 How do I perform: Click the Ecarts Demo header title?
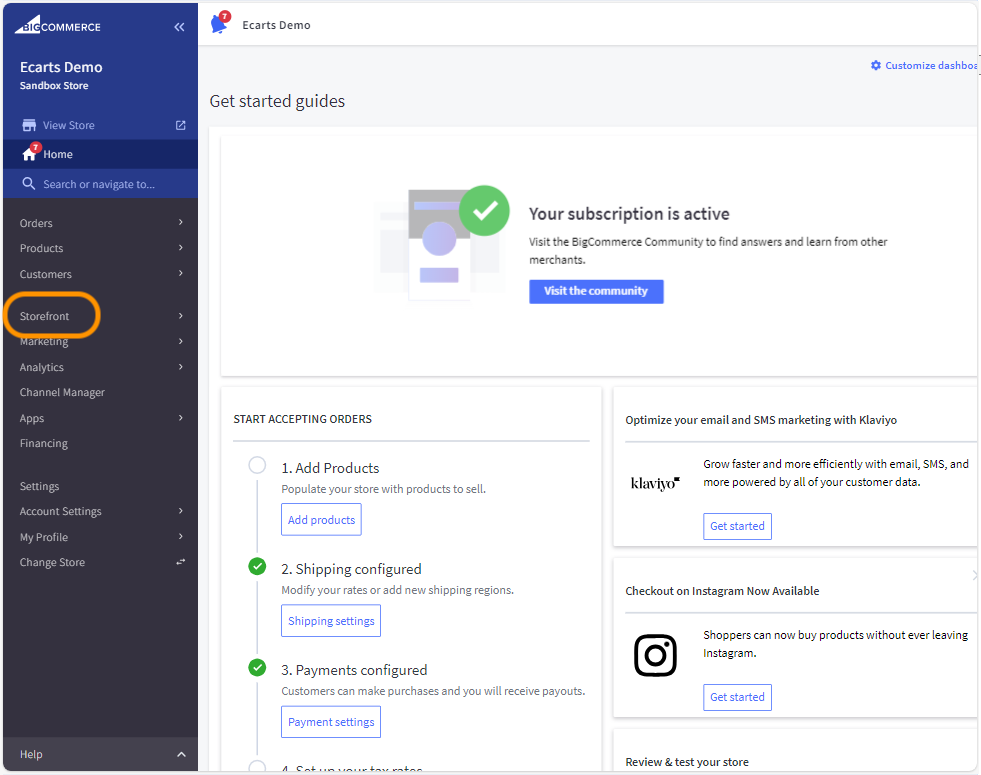coord(277,25)
